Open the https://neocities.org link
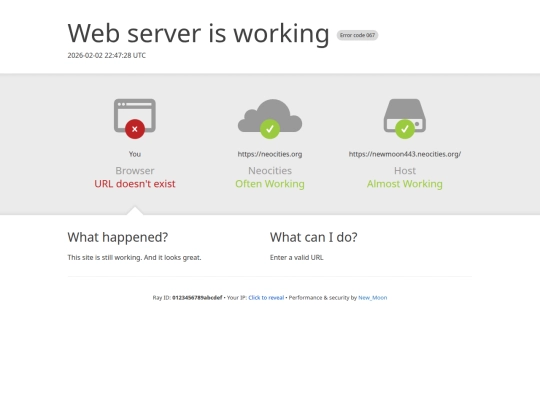Image resolution: width=540 pixels, height=405 pixels. point(270,154)
